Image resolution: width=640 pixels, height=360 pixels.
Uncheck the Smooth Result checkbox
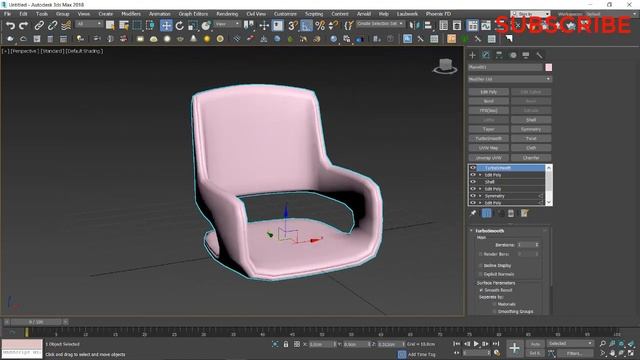tap(481, 290)
